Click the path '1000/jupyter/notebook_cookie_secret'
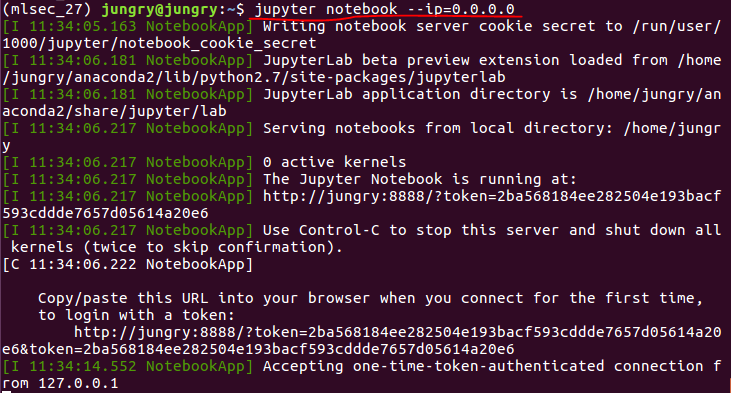The width and height of the screenshot is (731, 393). click(159, 43)
